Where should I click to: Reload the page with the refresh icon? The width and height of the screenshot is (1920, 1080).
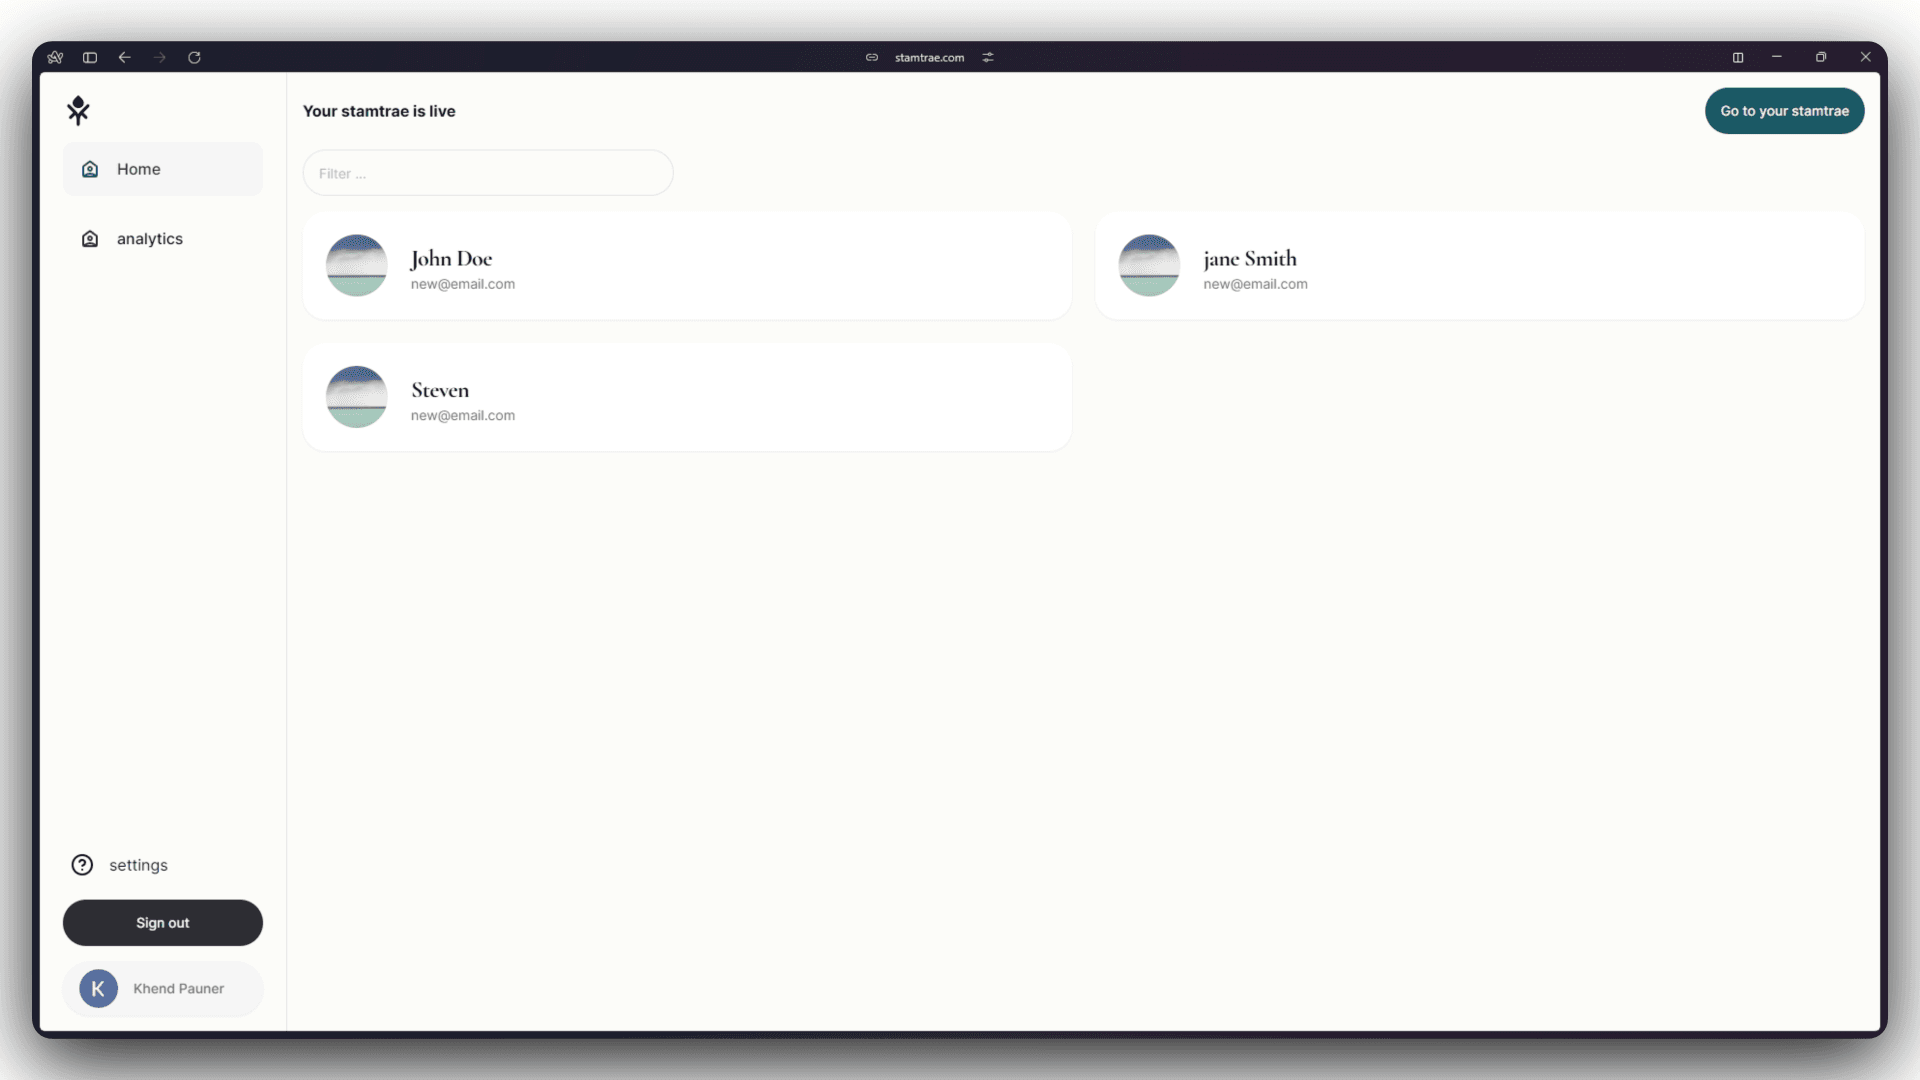[x=195, y=57]
